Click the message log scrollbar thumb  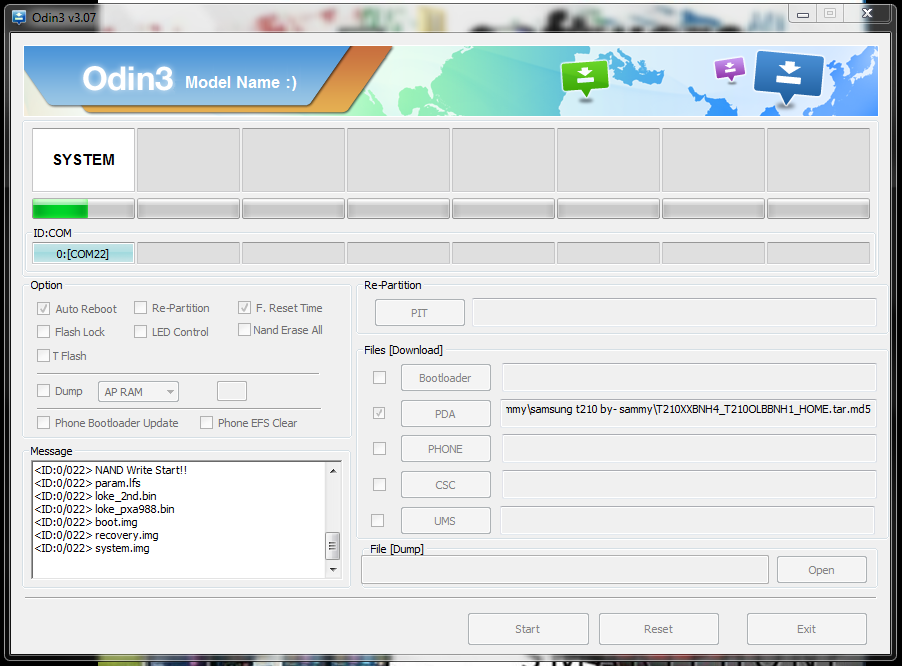coord(332,546)
